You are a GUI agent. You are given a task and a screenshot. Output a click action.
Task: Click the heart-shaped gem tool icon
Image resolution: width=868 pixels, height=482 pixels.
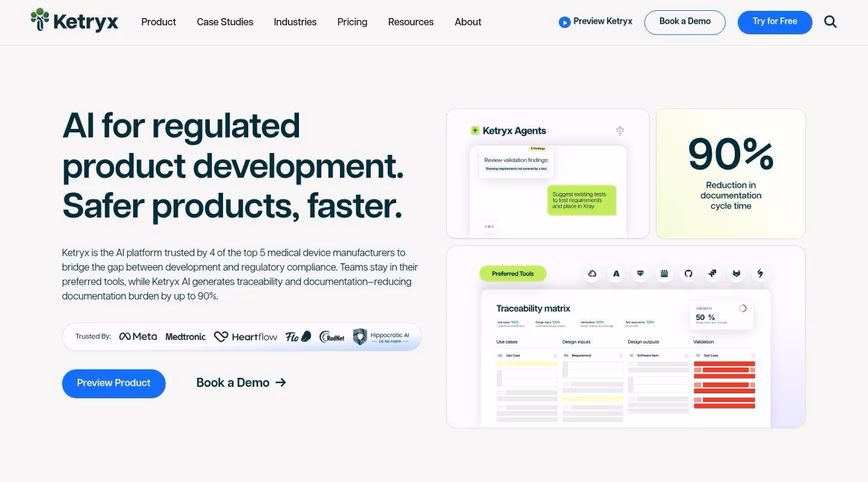tap(640, 273)
